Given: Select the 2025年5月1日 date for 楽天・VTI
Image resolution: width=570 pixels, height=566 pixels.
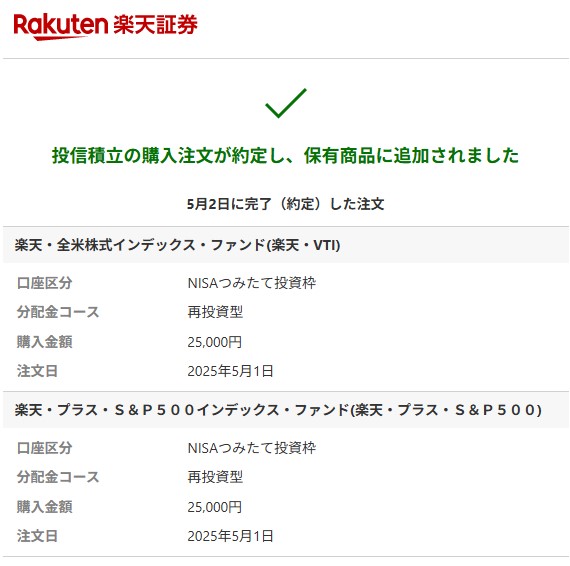Looking at the screenshot, I should click(230, 371).
